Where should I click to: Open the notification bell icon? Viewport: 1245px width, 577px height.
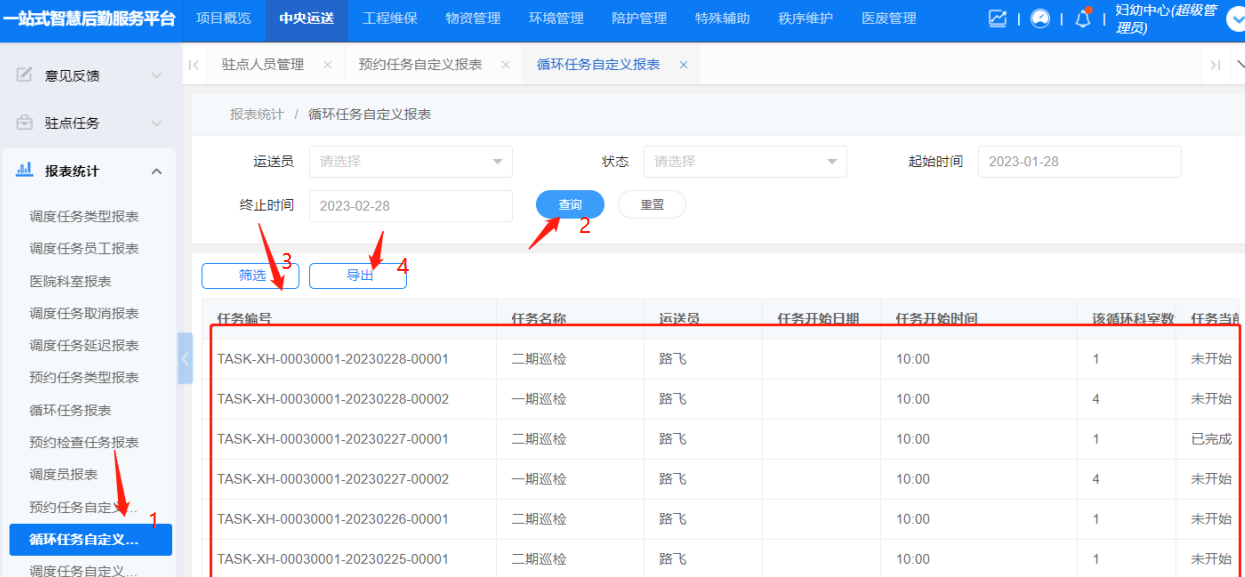click(x=1083, y=18)
